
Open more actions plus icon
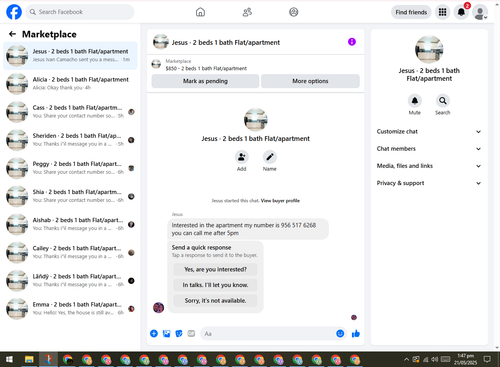(154, 333)
